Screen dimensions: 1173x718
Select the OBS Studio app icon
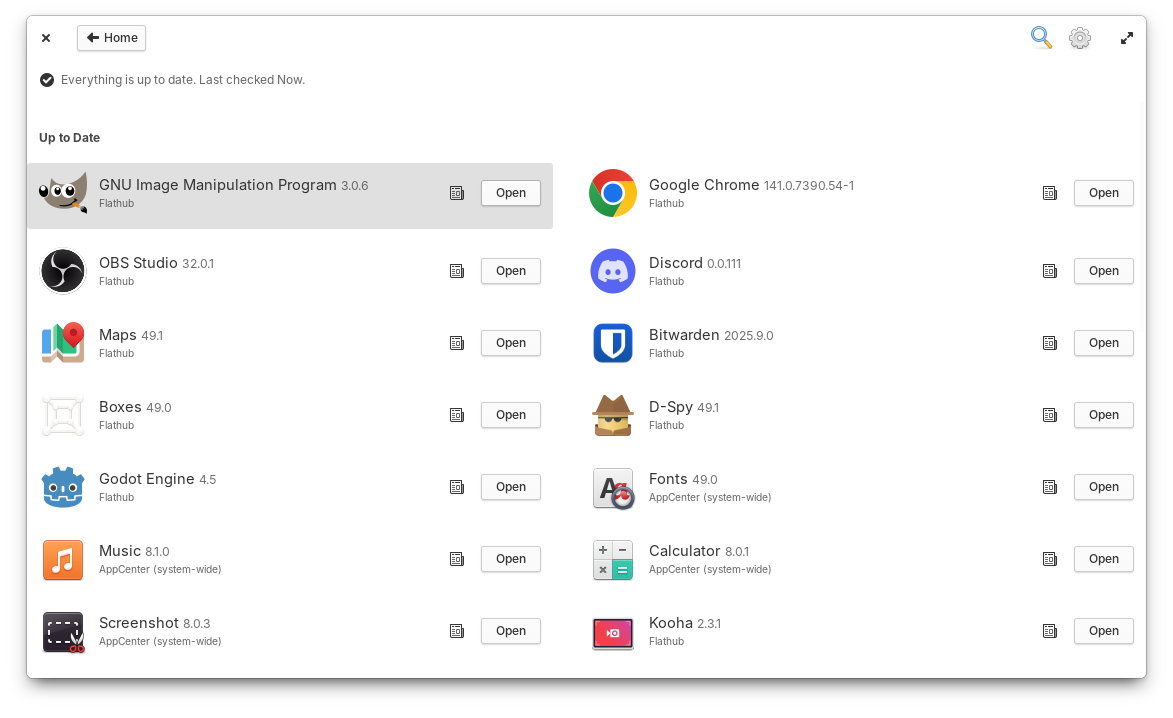(x=63, y=270)
